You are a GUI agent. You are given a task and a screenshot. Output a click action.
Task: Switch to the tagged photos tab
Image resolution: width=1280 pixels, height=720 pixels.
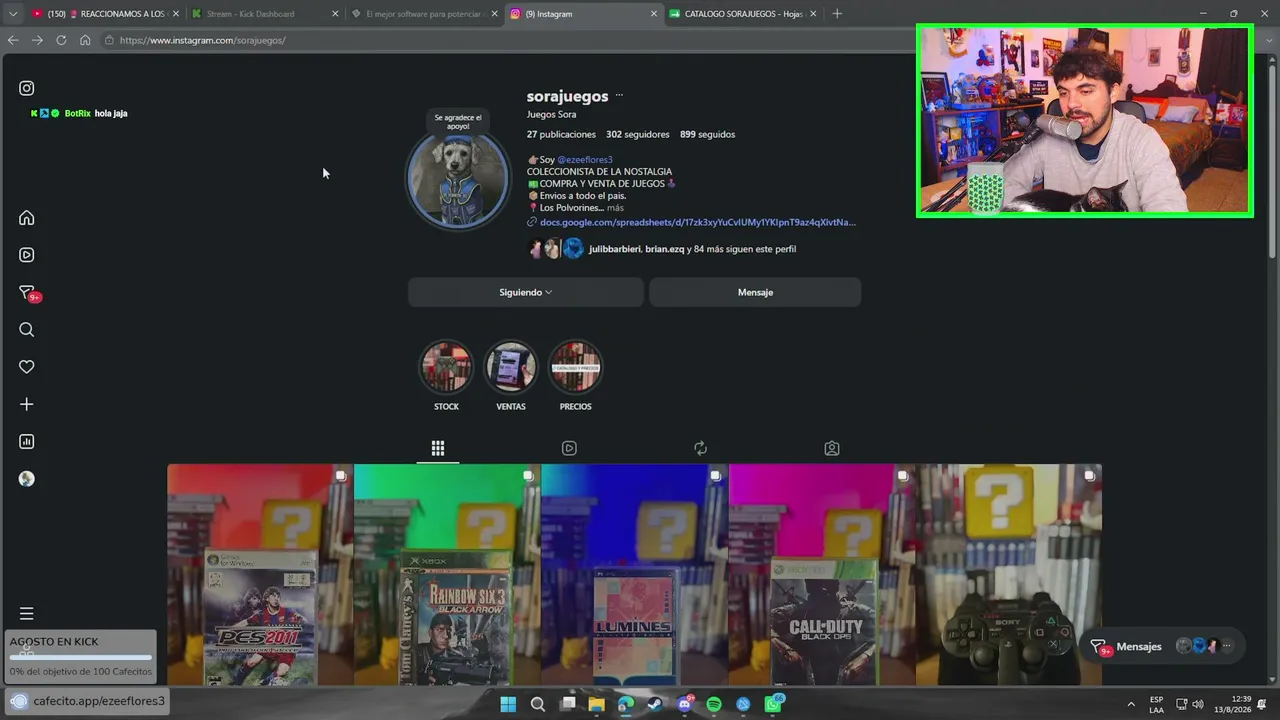[832, 448]
